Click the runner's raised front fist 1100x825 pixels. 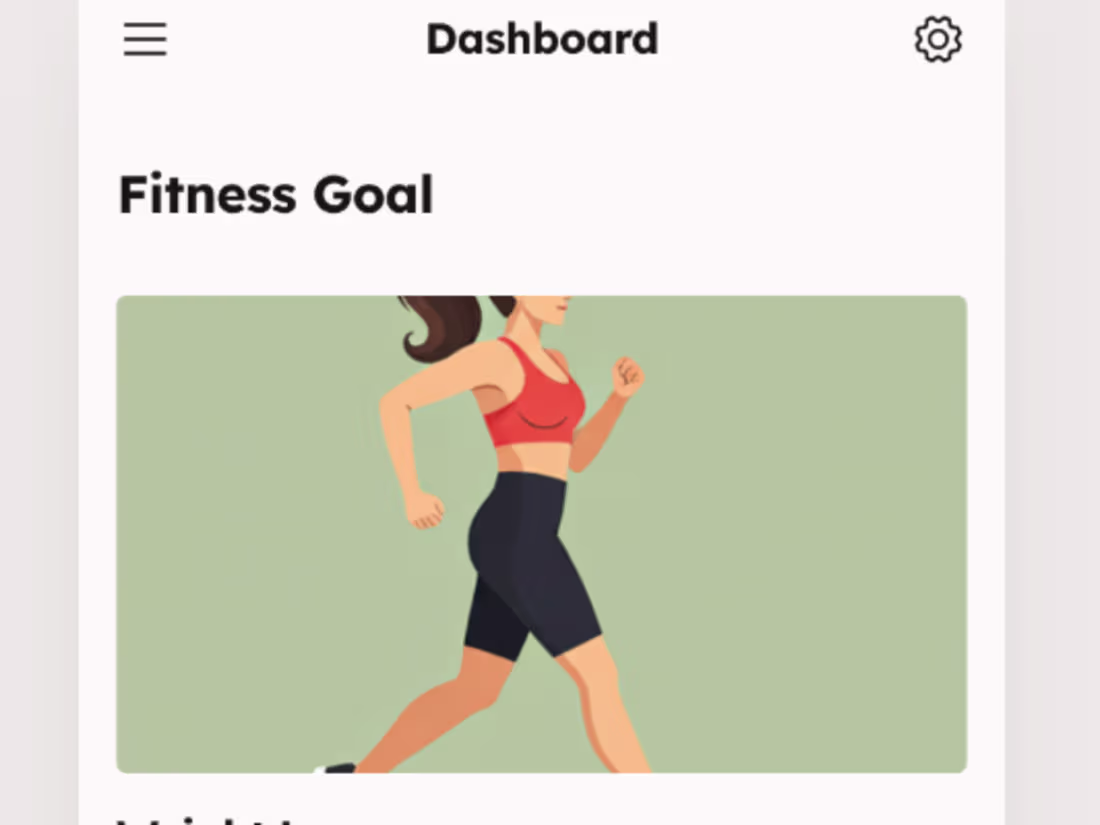[628, 377]
